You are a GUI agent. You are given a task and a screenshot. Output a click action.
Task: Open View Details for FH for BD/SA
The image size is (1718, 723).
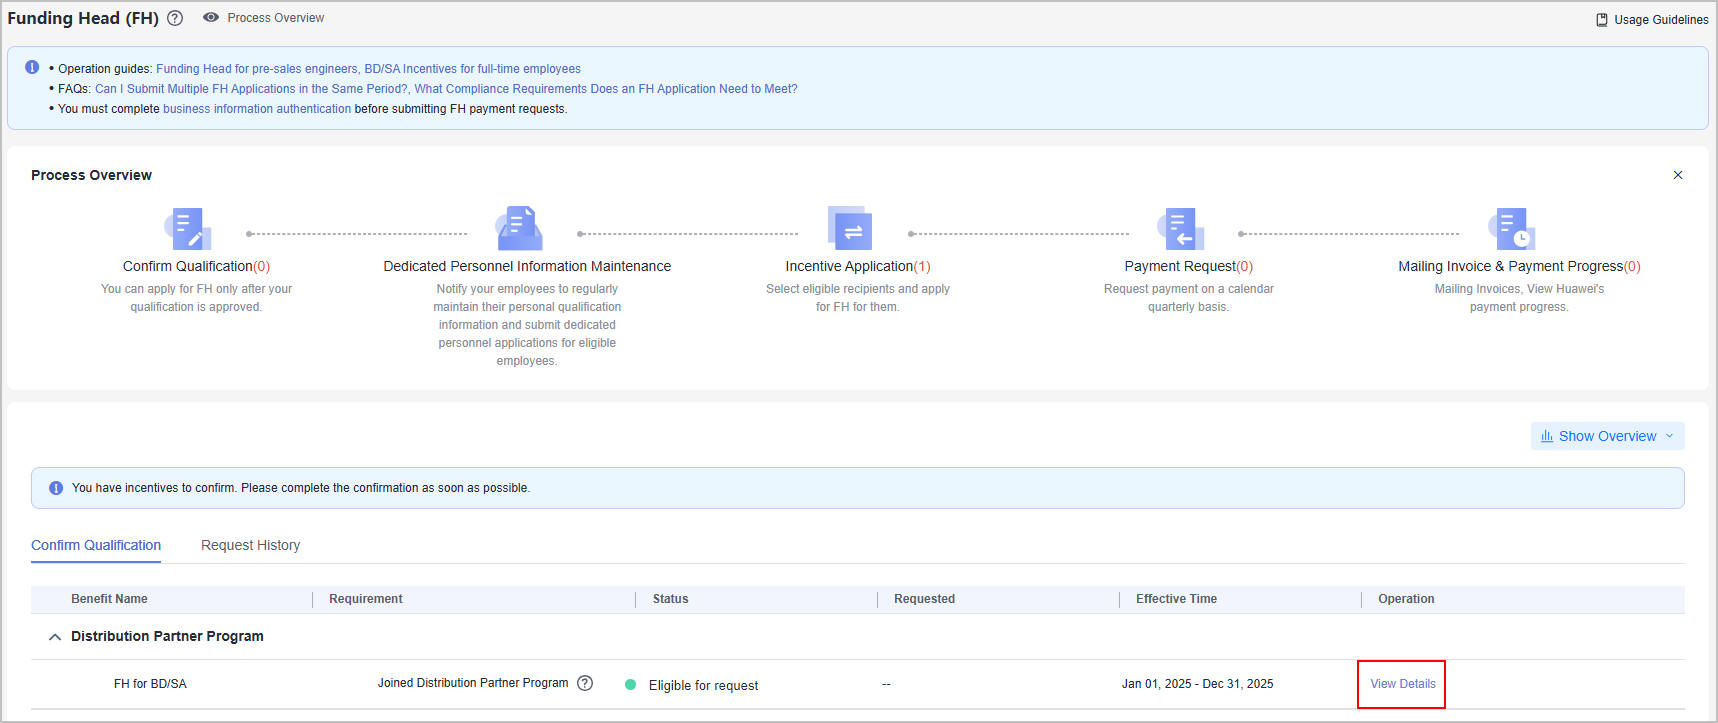[x=1402, y=684]
